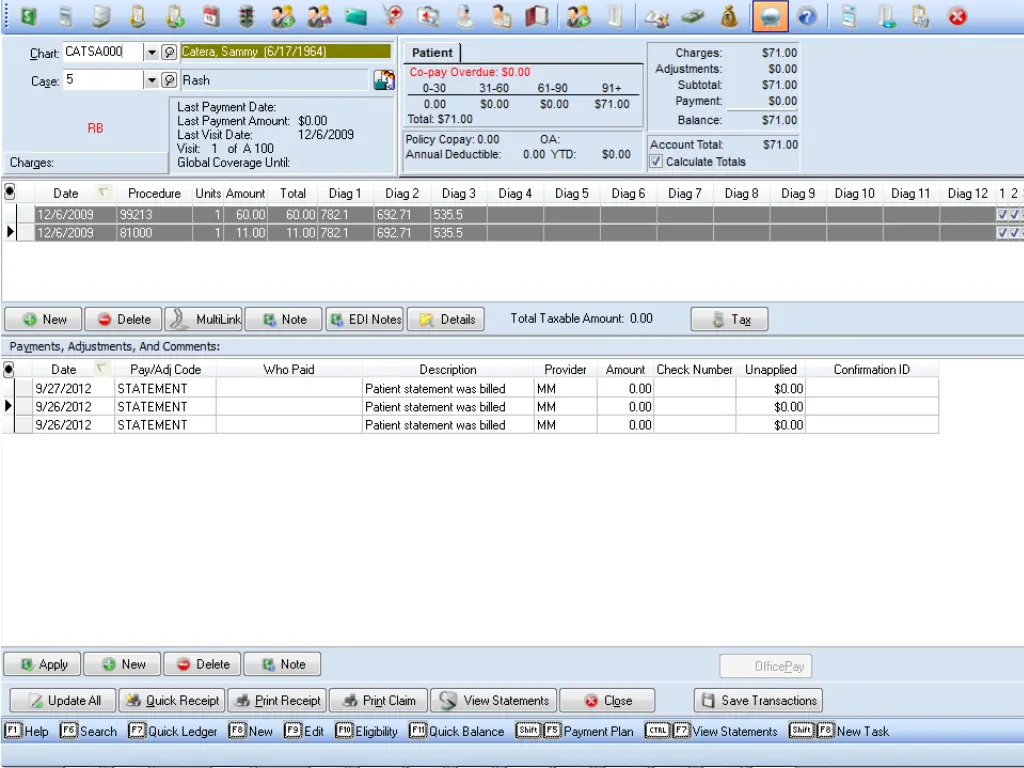
Task: Click New in the charges button row
Action: click(44, 319)
